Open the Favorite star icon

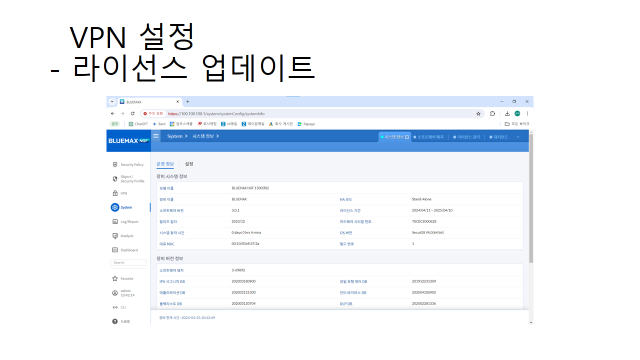coord(115,278)
